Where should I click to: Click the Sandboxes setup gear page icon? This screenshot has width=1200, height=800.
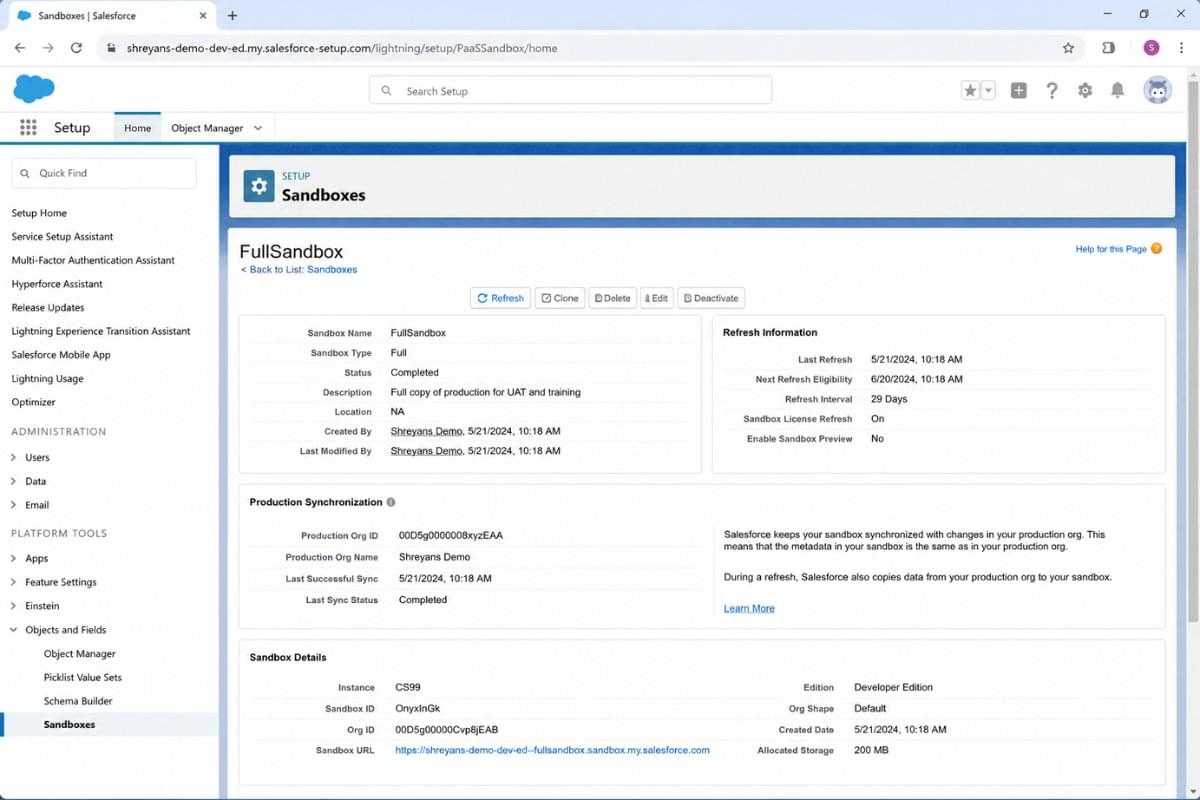coord(259,186)
